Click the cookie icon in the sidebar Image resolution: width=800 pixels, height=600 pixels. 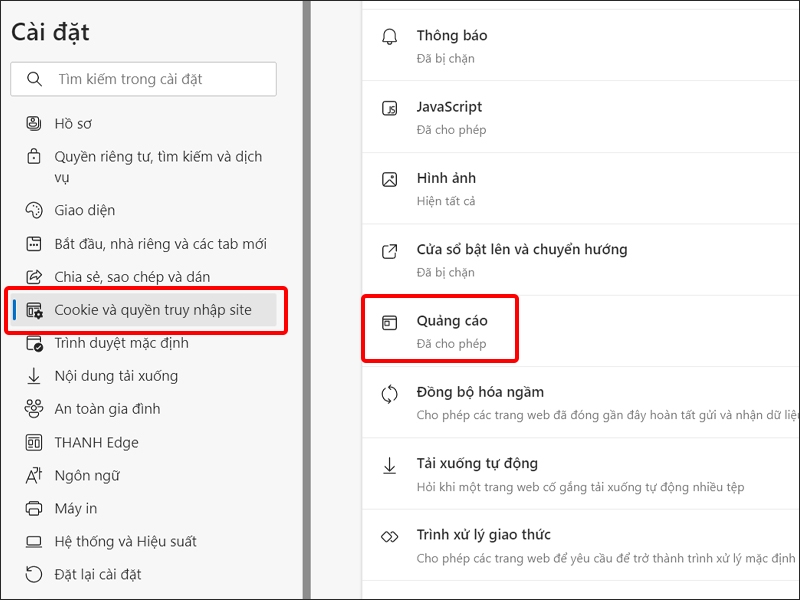(x=33, y=310)
